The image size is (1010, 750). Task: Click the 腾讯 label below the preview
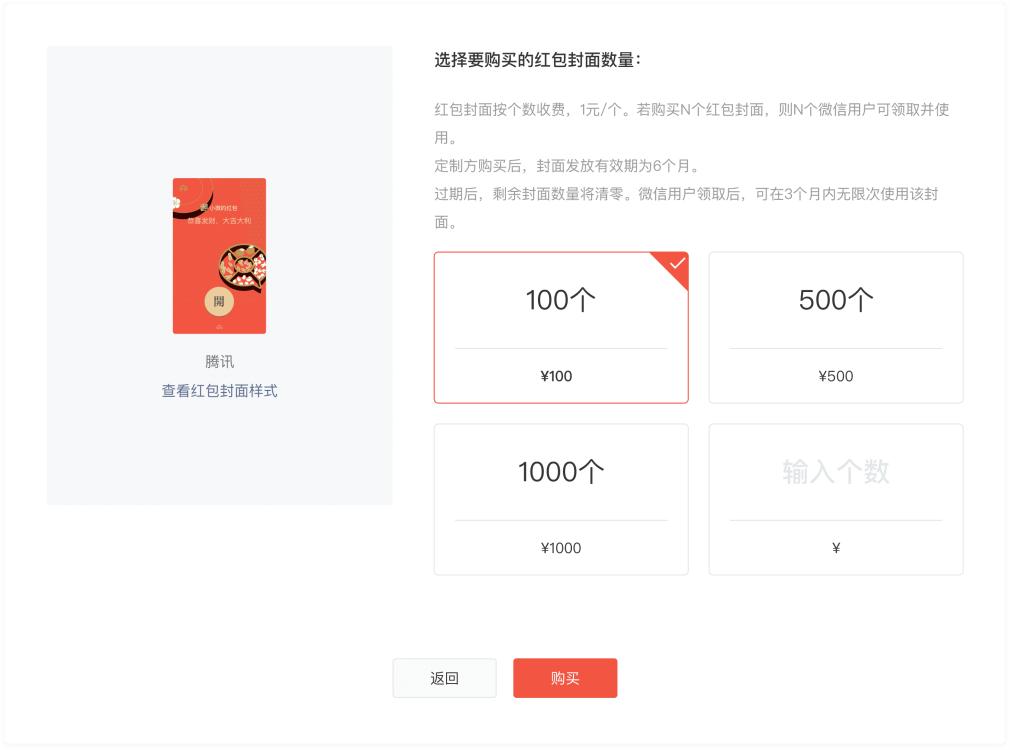tap(219, 361)
